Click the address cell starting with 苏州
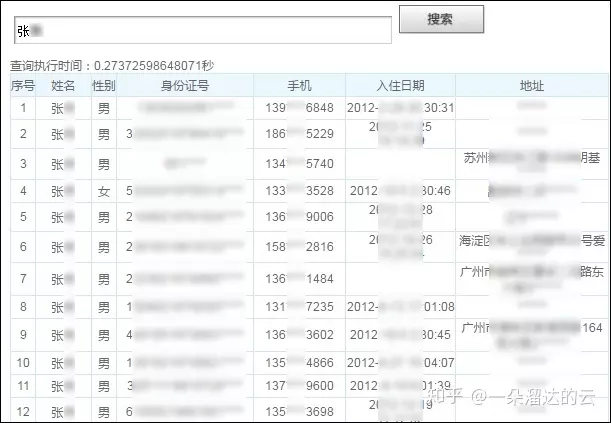The height and width of the screenshot is (423, 611). 532,164
